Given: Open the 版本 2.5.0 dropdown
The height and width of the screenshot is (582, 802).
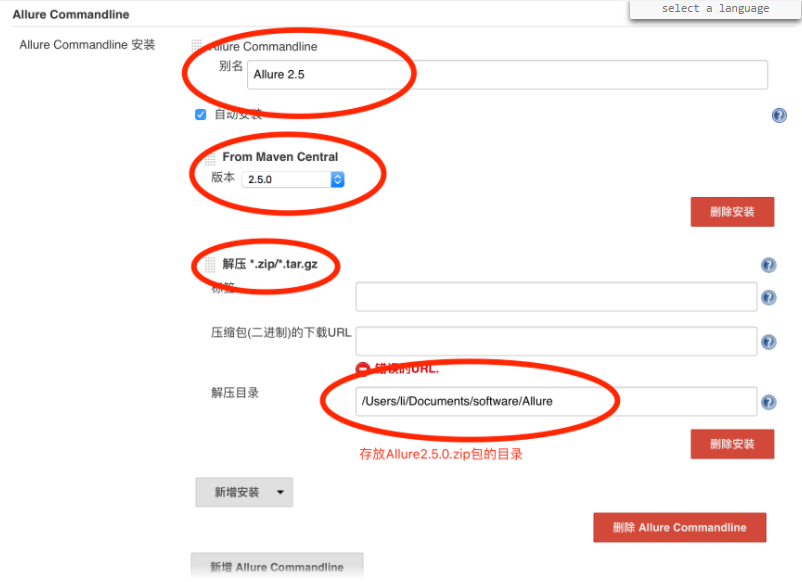Looking at the screenshot, I should coord(293,180).
